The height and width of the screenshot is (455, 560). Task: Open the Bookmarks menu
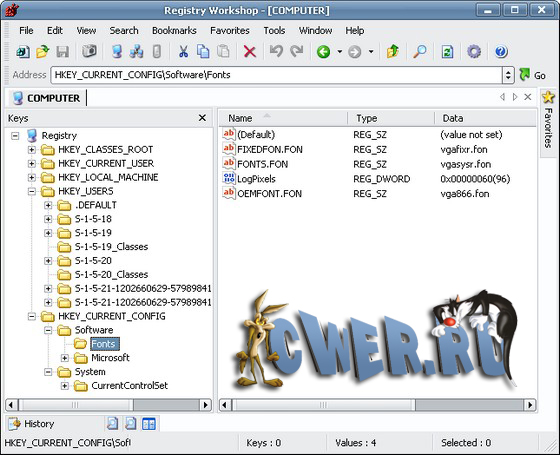(x=174, y=31)
